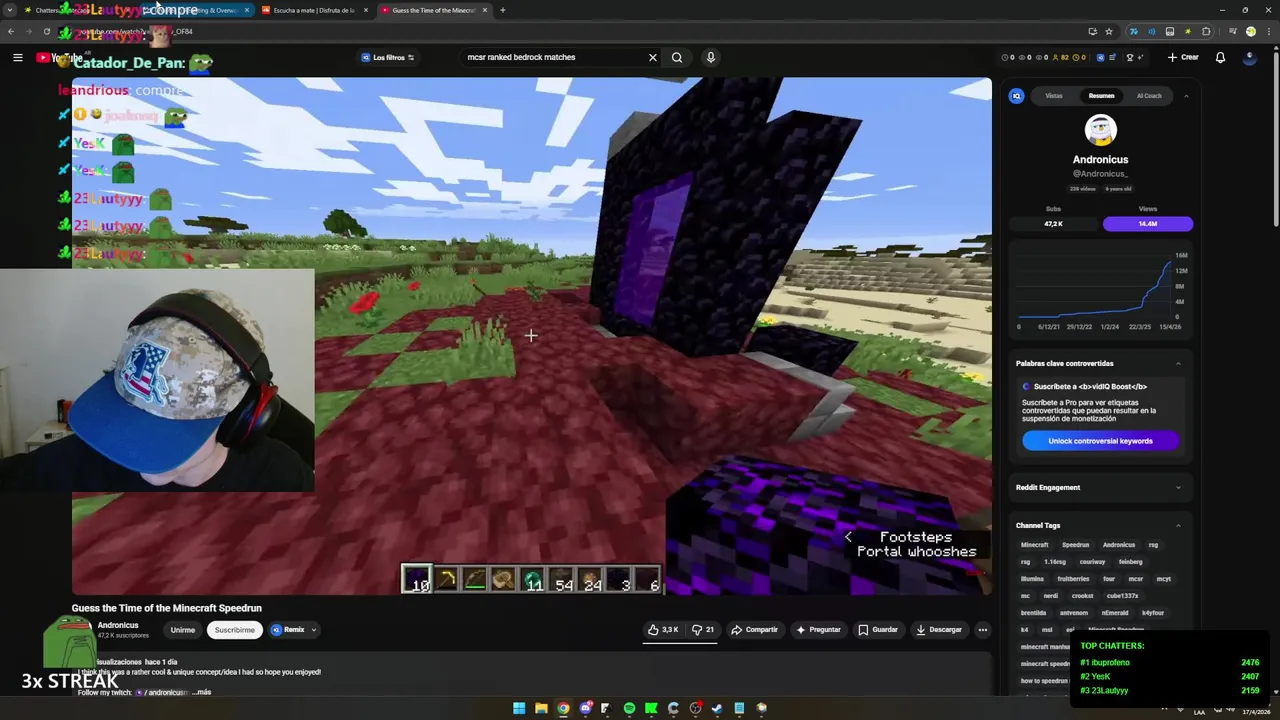Click the Compartir share button
The width and height of the screenshot is (1280, 720).
[754, 630]
